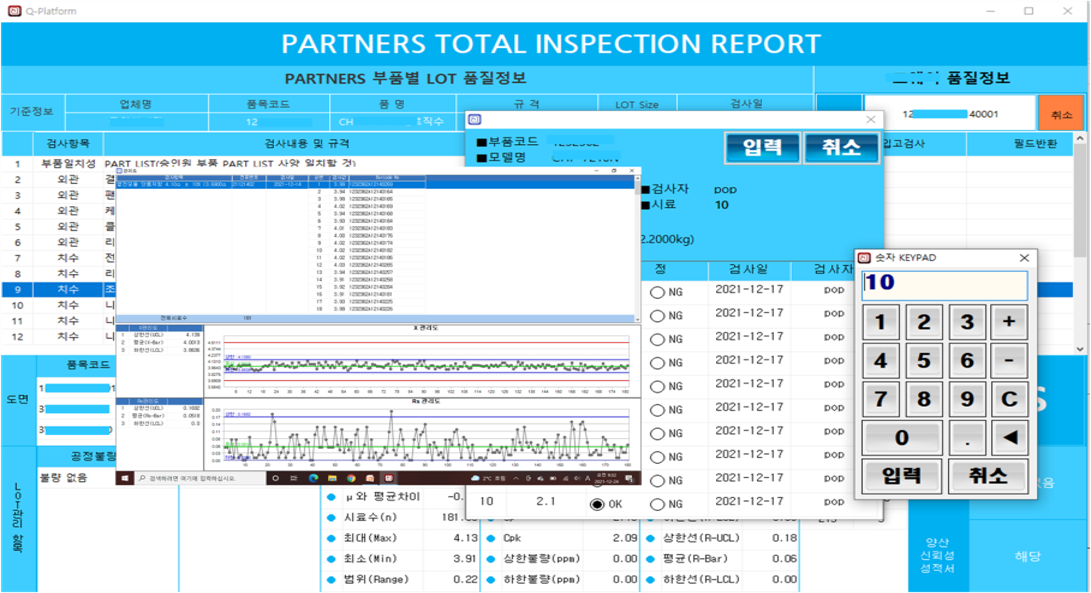Select row 12 치수 in inspection list
This screenshot has height=593, width=1091.
tap(59, 336)
